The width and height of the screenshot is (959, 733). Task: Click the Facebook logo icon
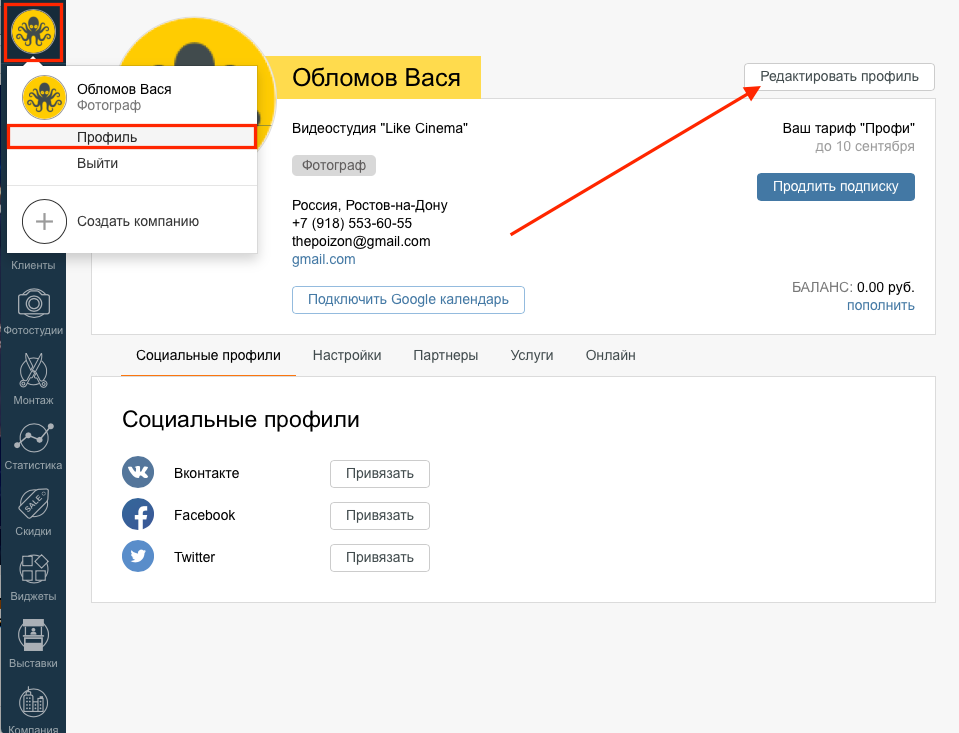(138, 515)
